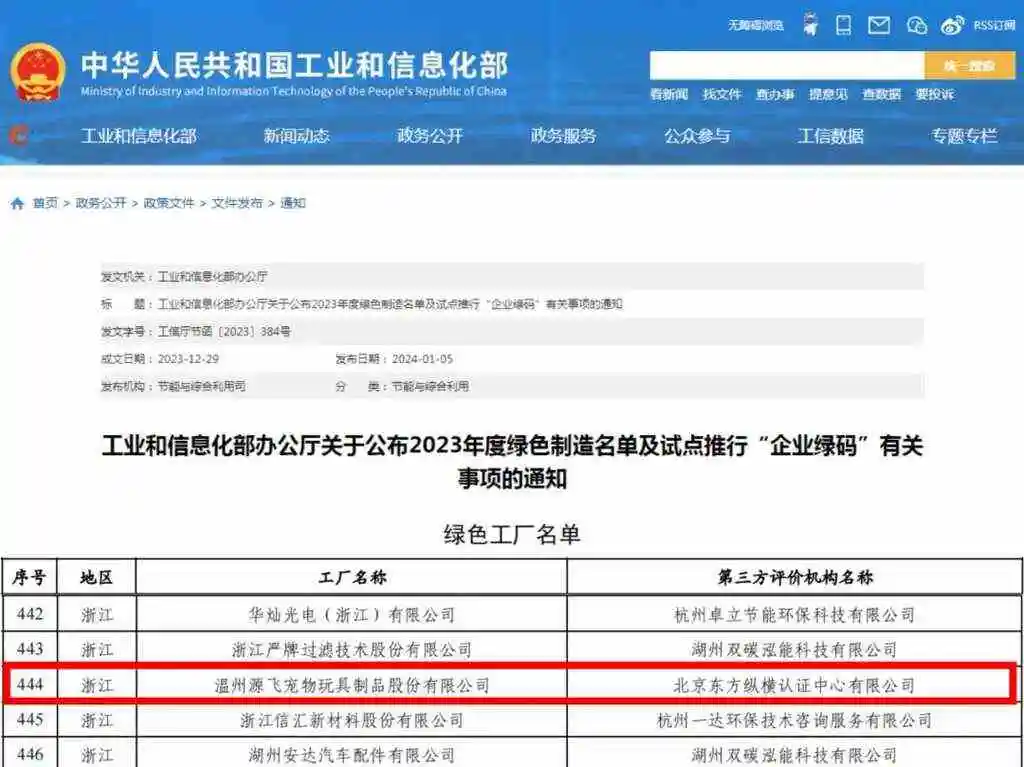Click 发布机构 节能与综合利用司 text
Screen dimensions: 1024x767
point(173,386)
